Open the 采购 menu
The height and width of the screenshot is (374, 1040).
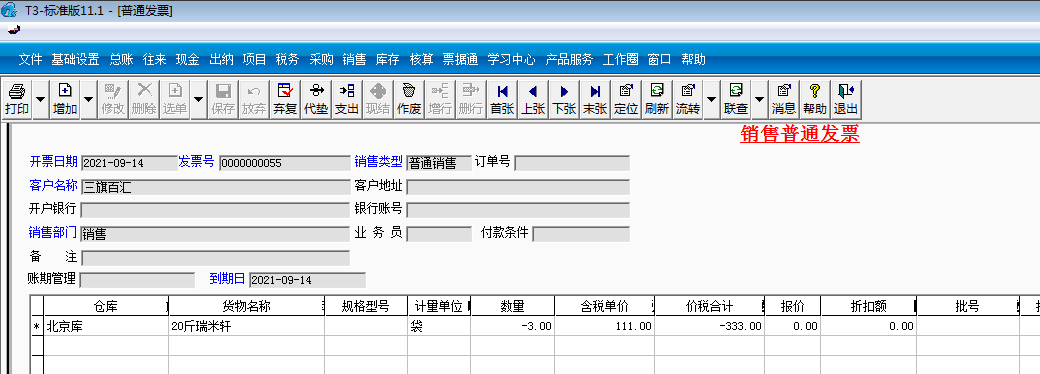[x=321, y=60]
